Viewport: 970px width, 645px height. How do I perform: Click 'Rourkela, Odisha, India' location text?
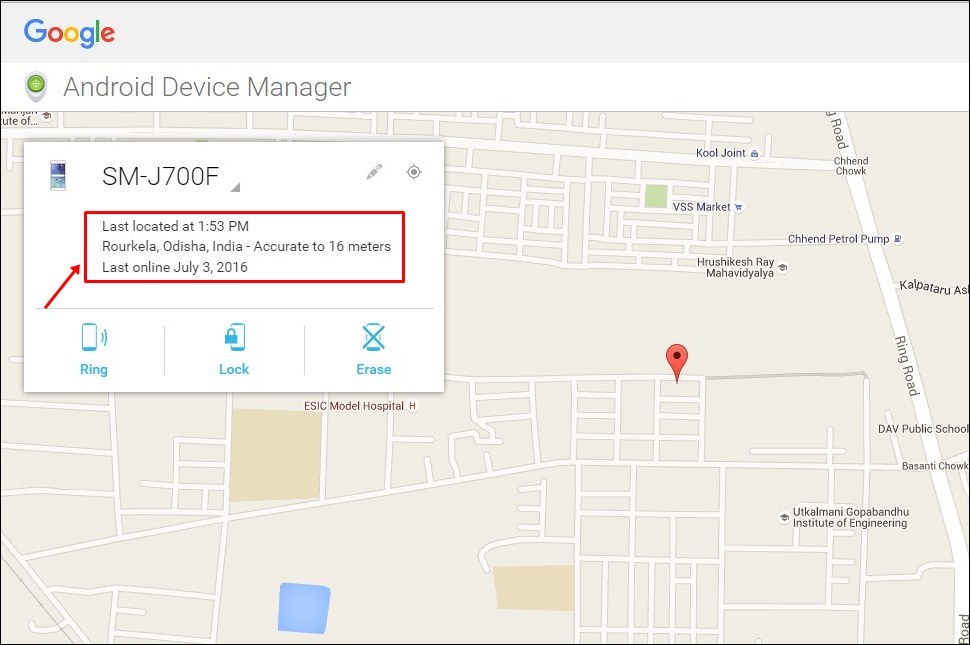pos(172,246)
